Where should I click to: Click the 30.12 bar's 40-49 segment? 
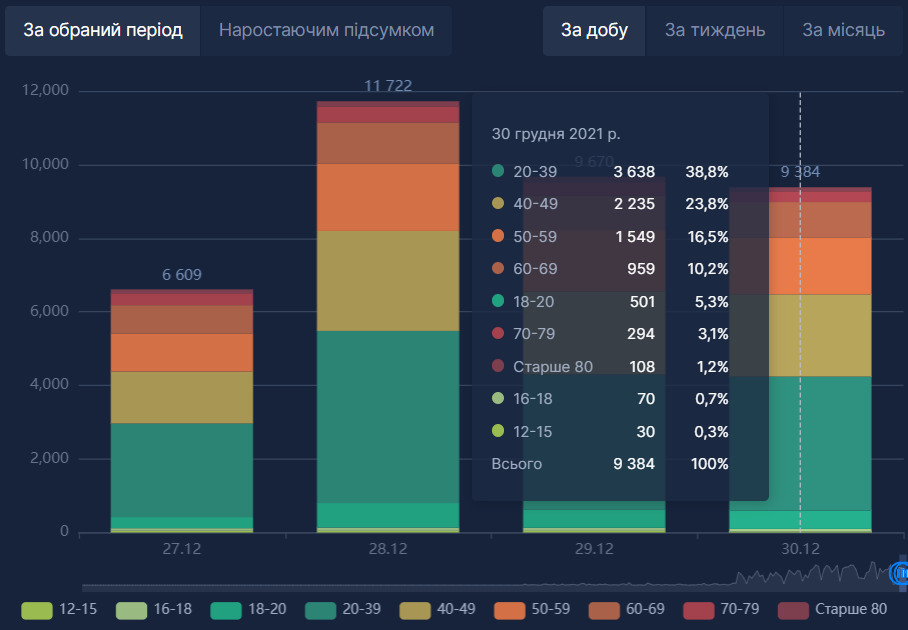click(799, 335)
